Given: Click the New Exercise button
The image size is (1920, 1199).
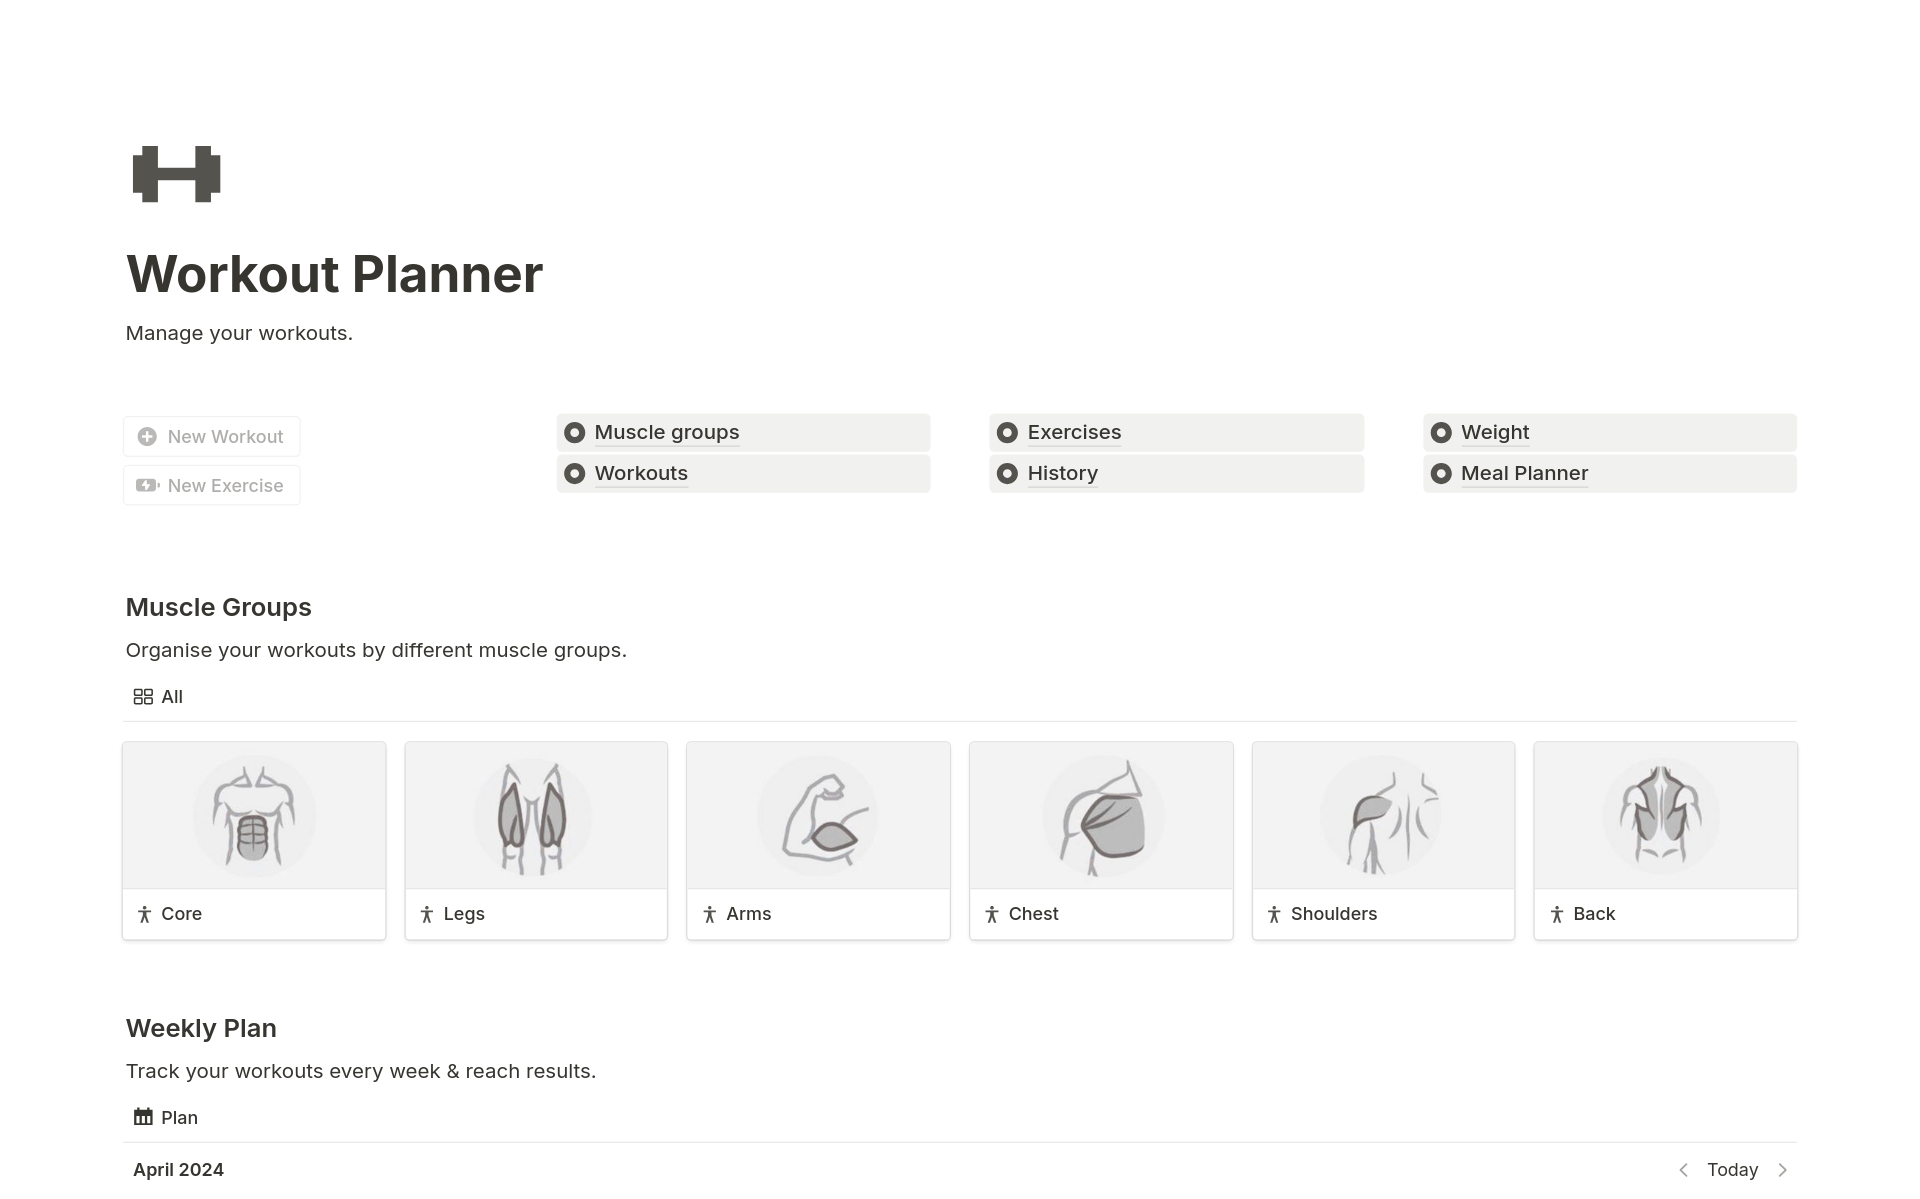Looking at the screenshot, I should (211, 485).
